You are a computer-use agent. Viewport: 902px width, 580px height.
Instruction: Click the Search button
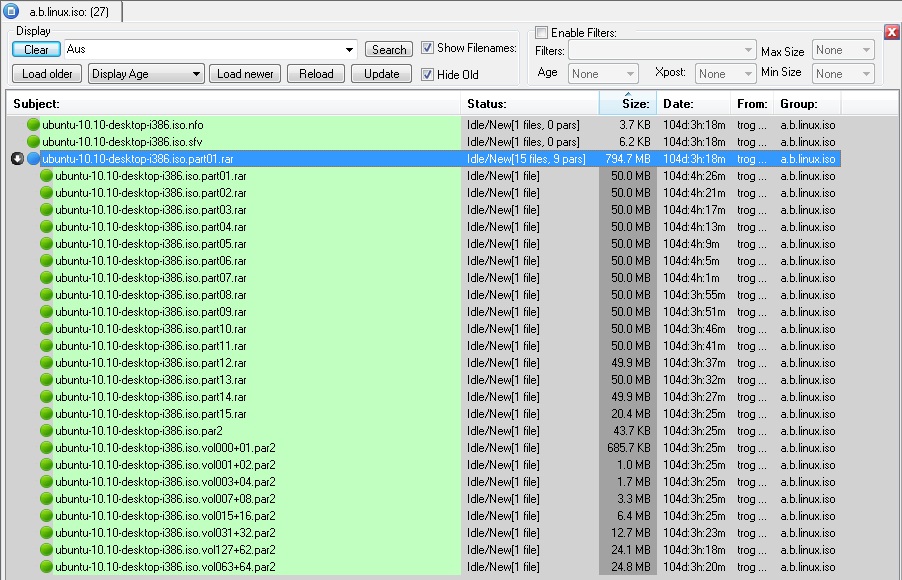pyautogui.click(x=389, y=49)
